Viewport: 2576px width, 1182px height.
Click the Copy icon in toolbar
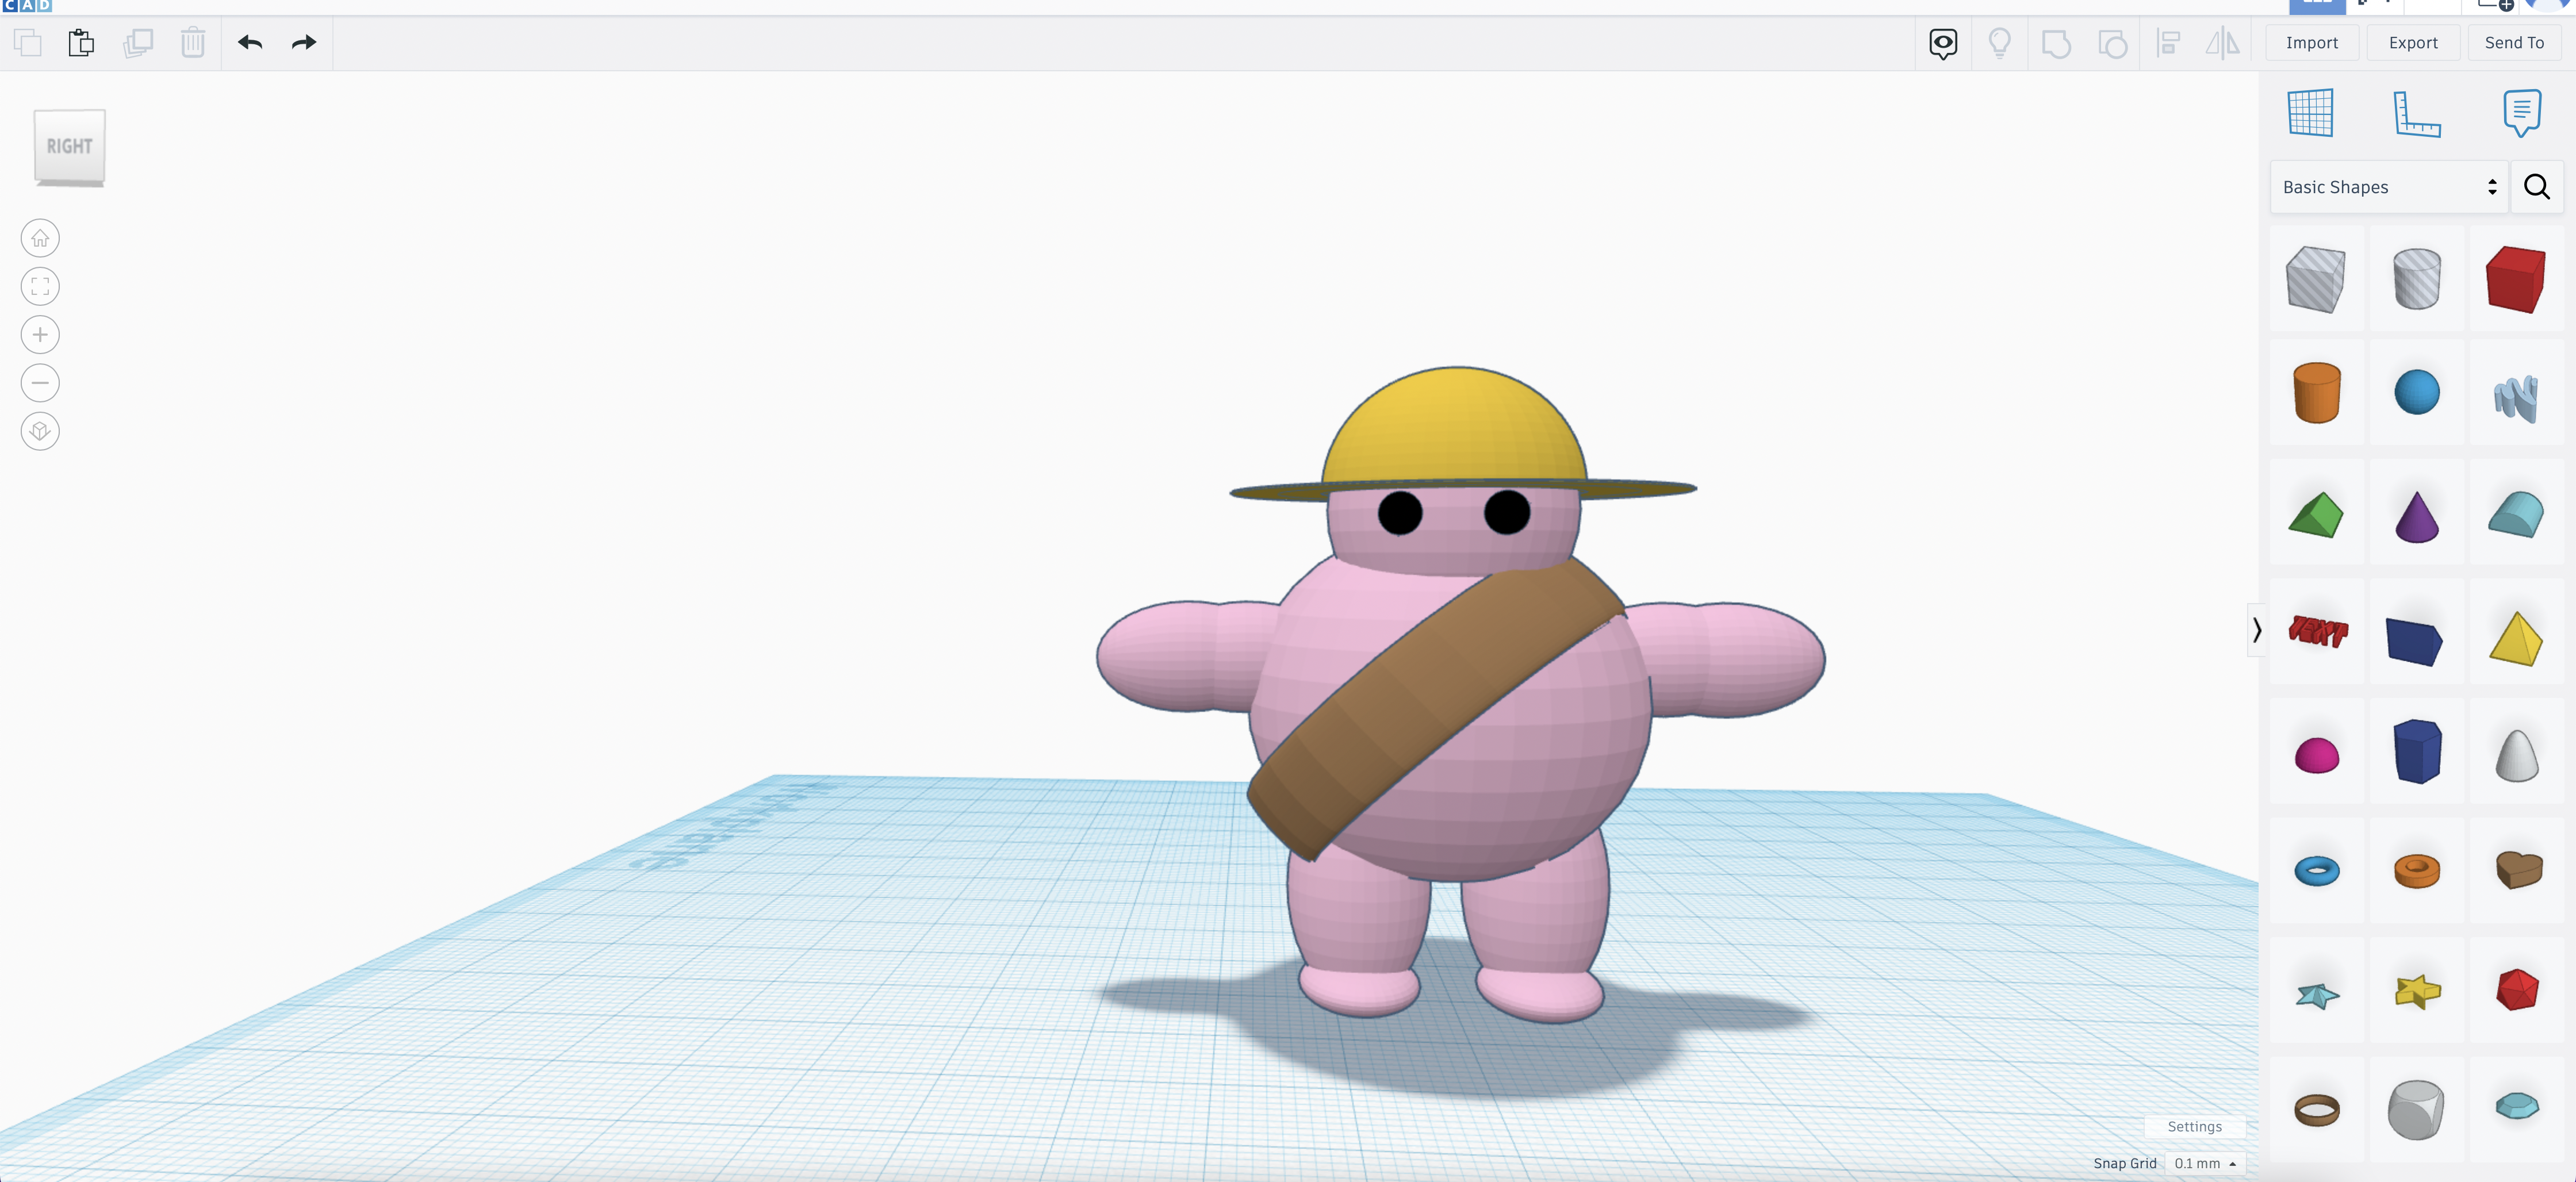tap(28, 43)
